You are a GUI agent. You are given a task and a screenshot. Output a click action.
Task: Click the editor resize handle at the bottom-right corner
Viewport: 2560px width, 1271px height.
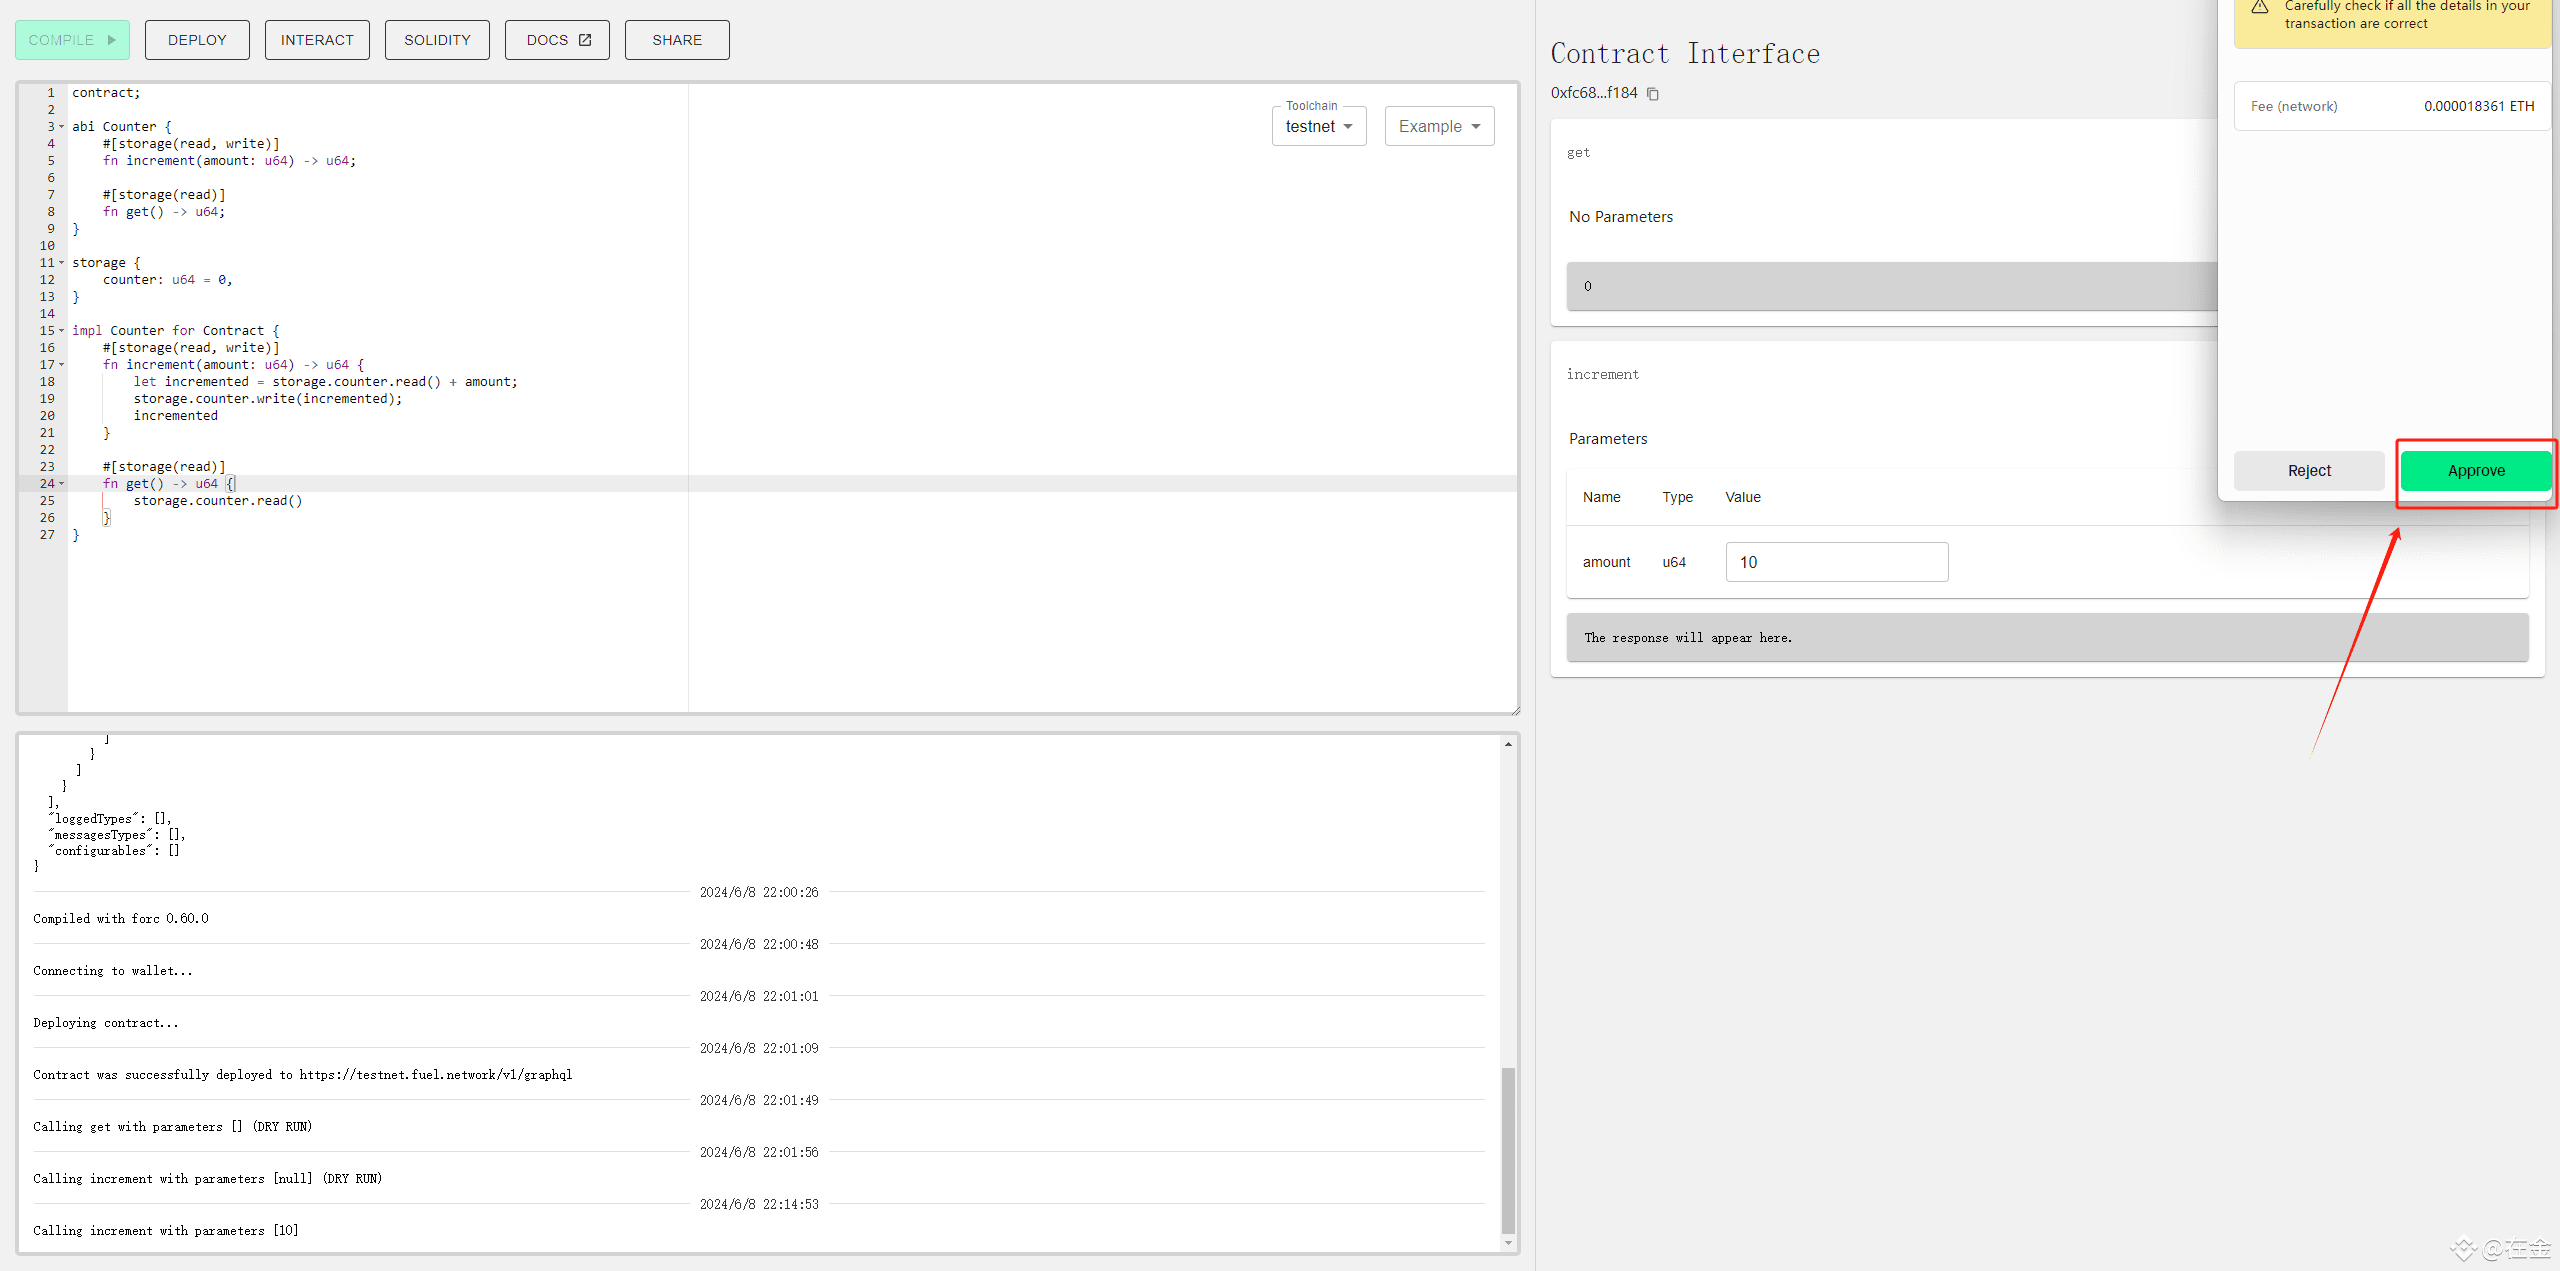pyautogui.click(x=1515, y=711)
